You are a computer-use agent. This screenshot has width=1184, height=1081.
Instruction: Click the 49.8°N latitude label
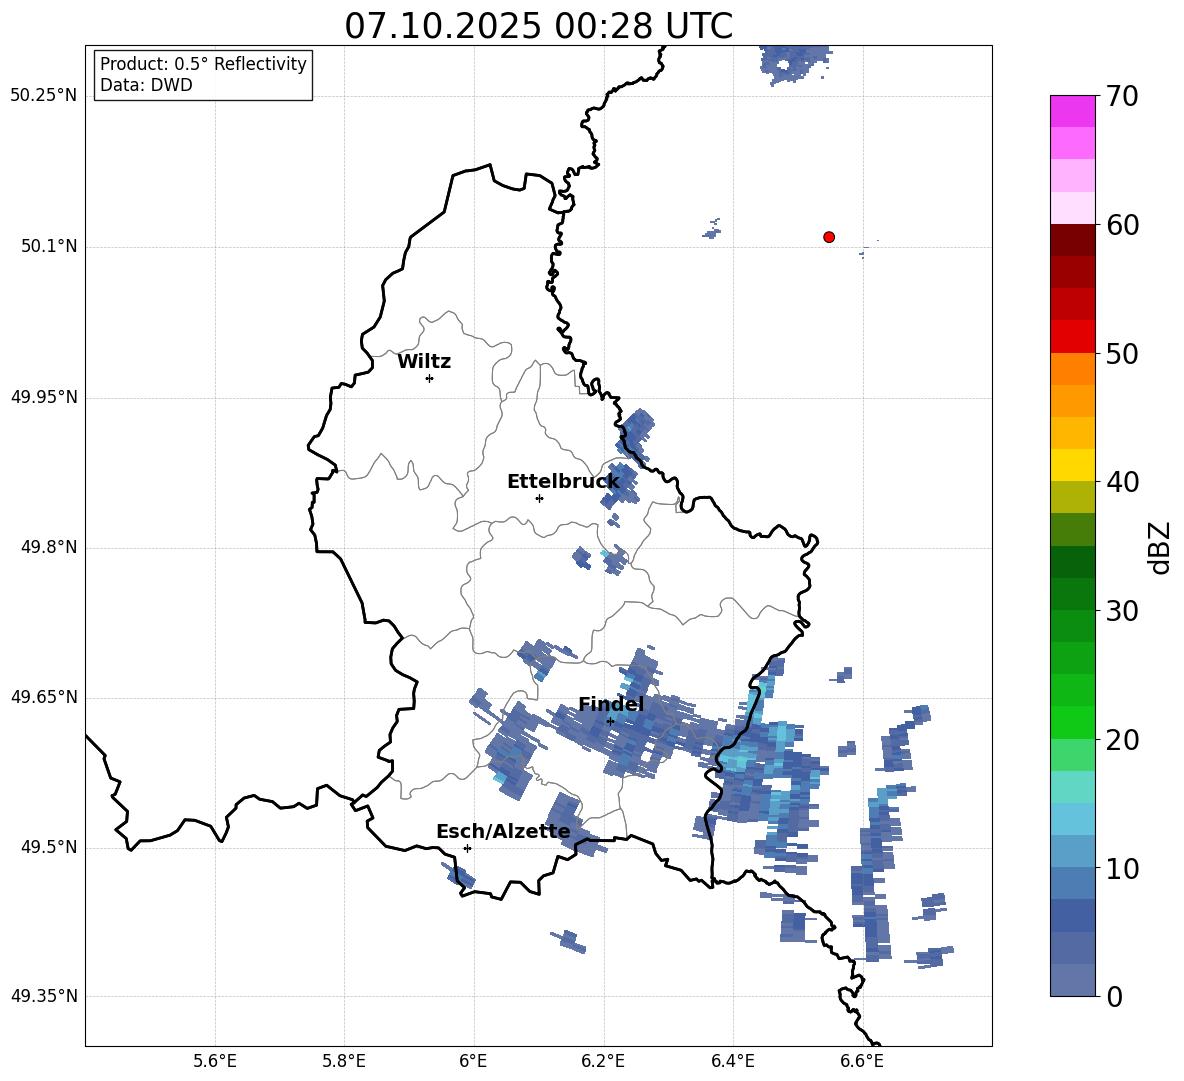(49, 547)
